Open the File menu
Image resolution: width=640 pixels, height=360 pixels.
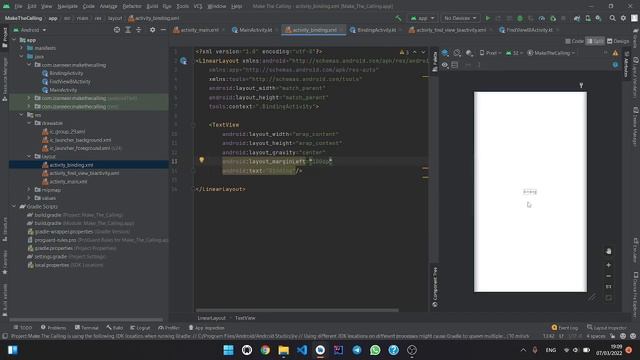(x=18, y=6)
